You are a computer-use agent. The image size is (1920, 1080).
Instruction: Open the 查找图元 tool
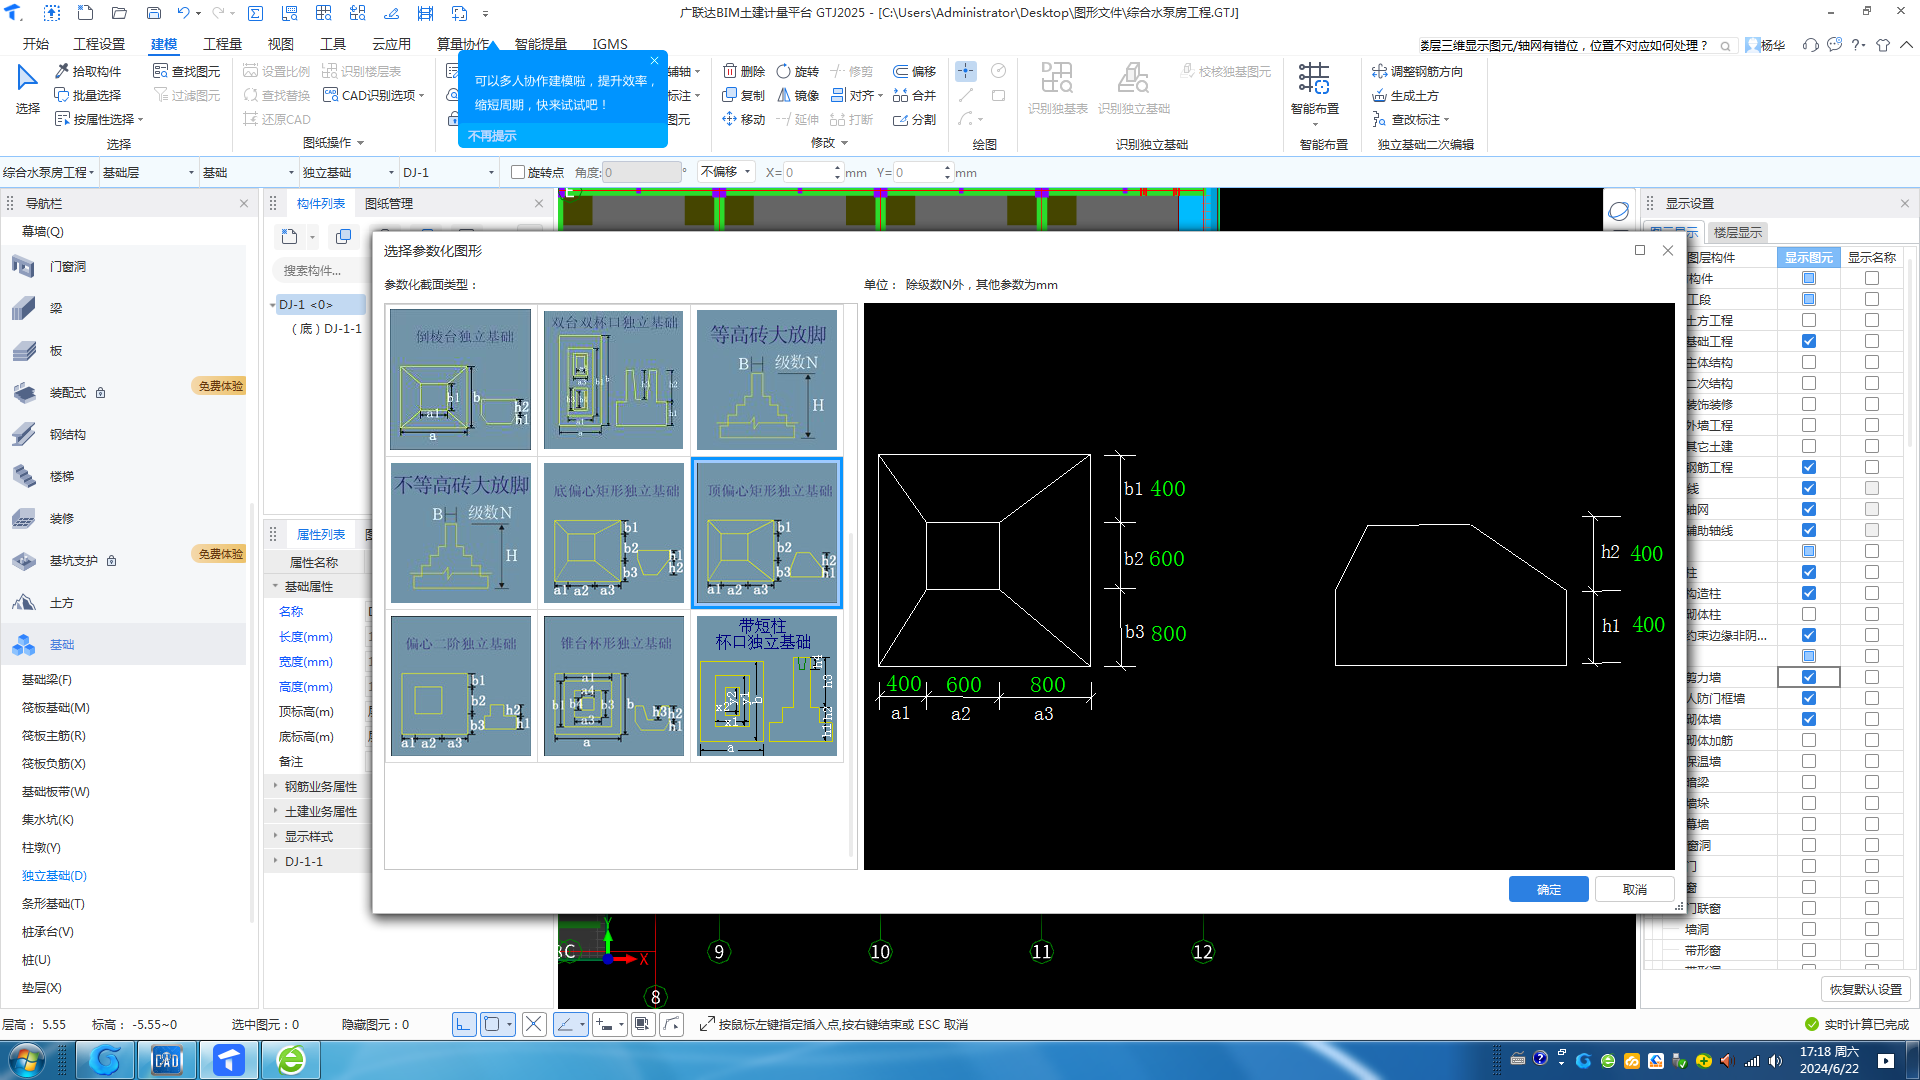pyautogui.click(x=187, y=71)
